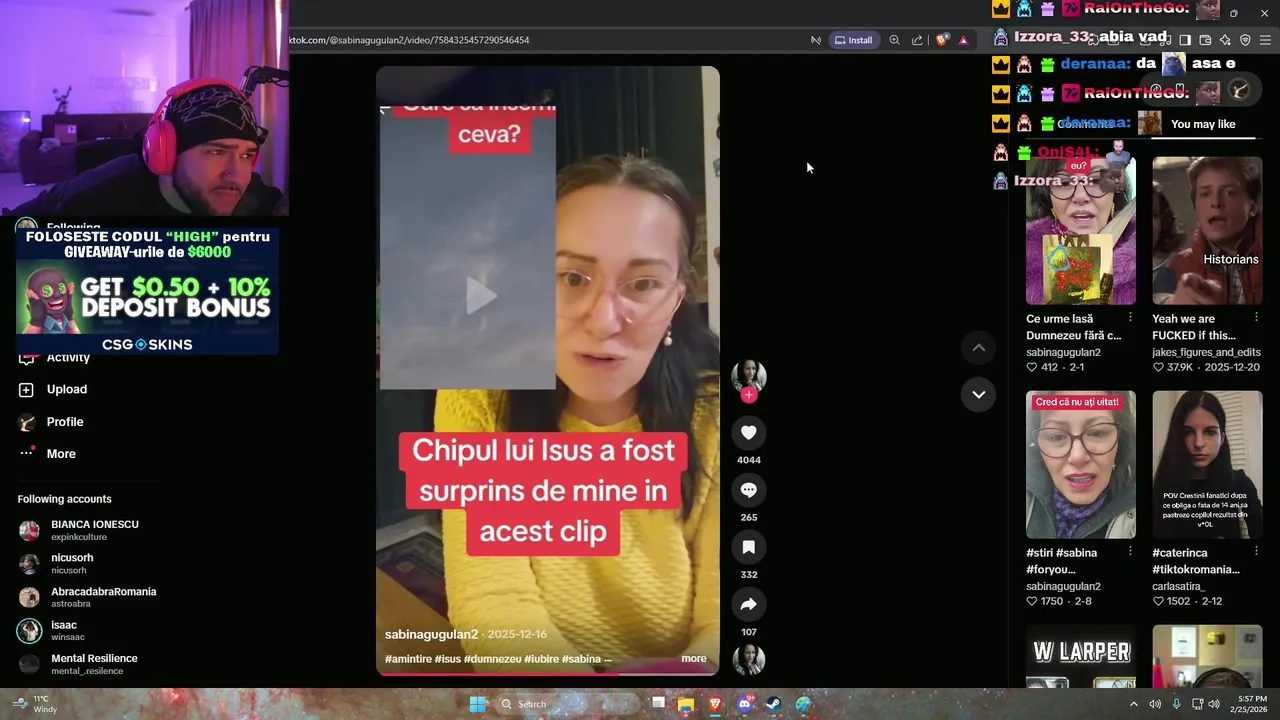Like the video via the heart icon
Viewport: 1280px width, 720px height.
pyautogui.click(x=748, y=432)
